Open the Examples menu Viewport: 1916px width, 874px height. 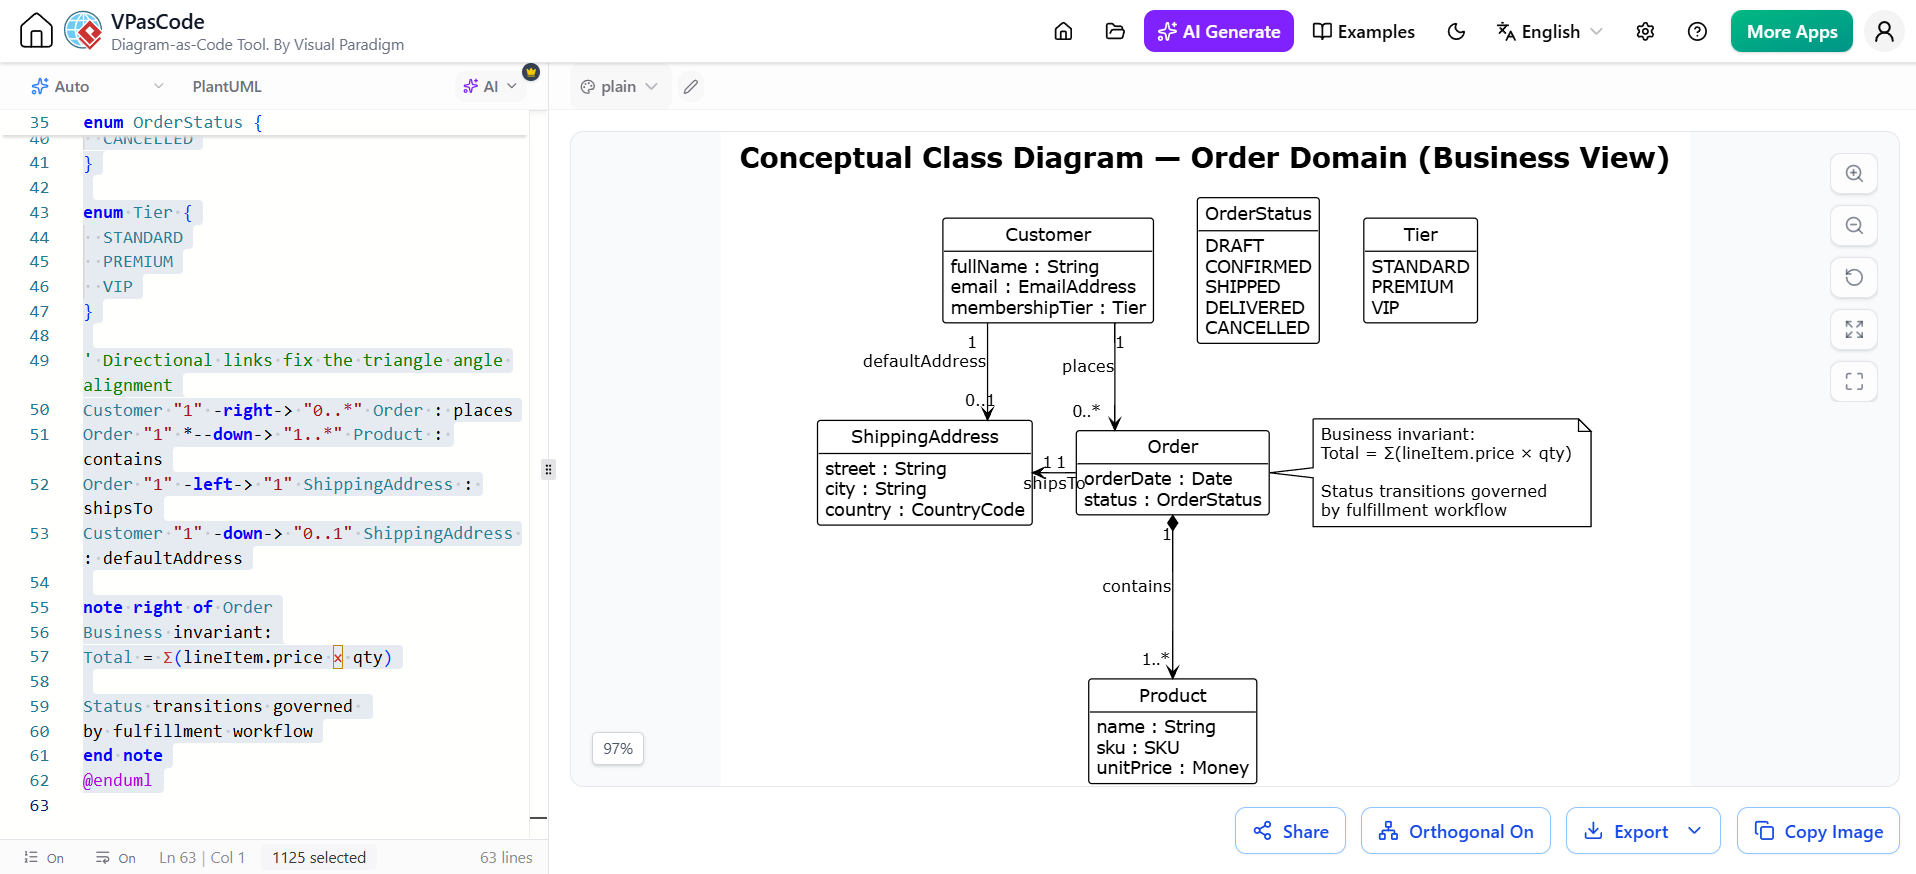(x=1363, y=31)
